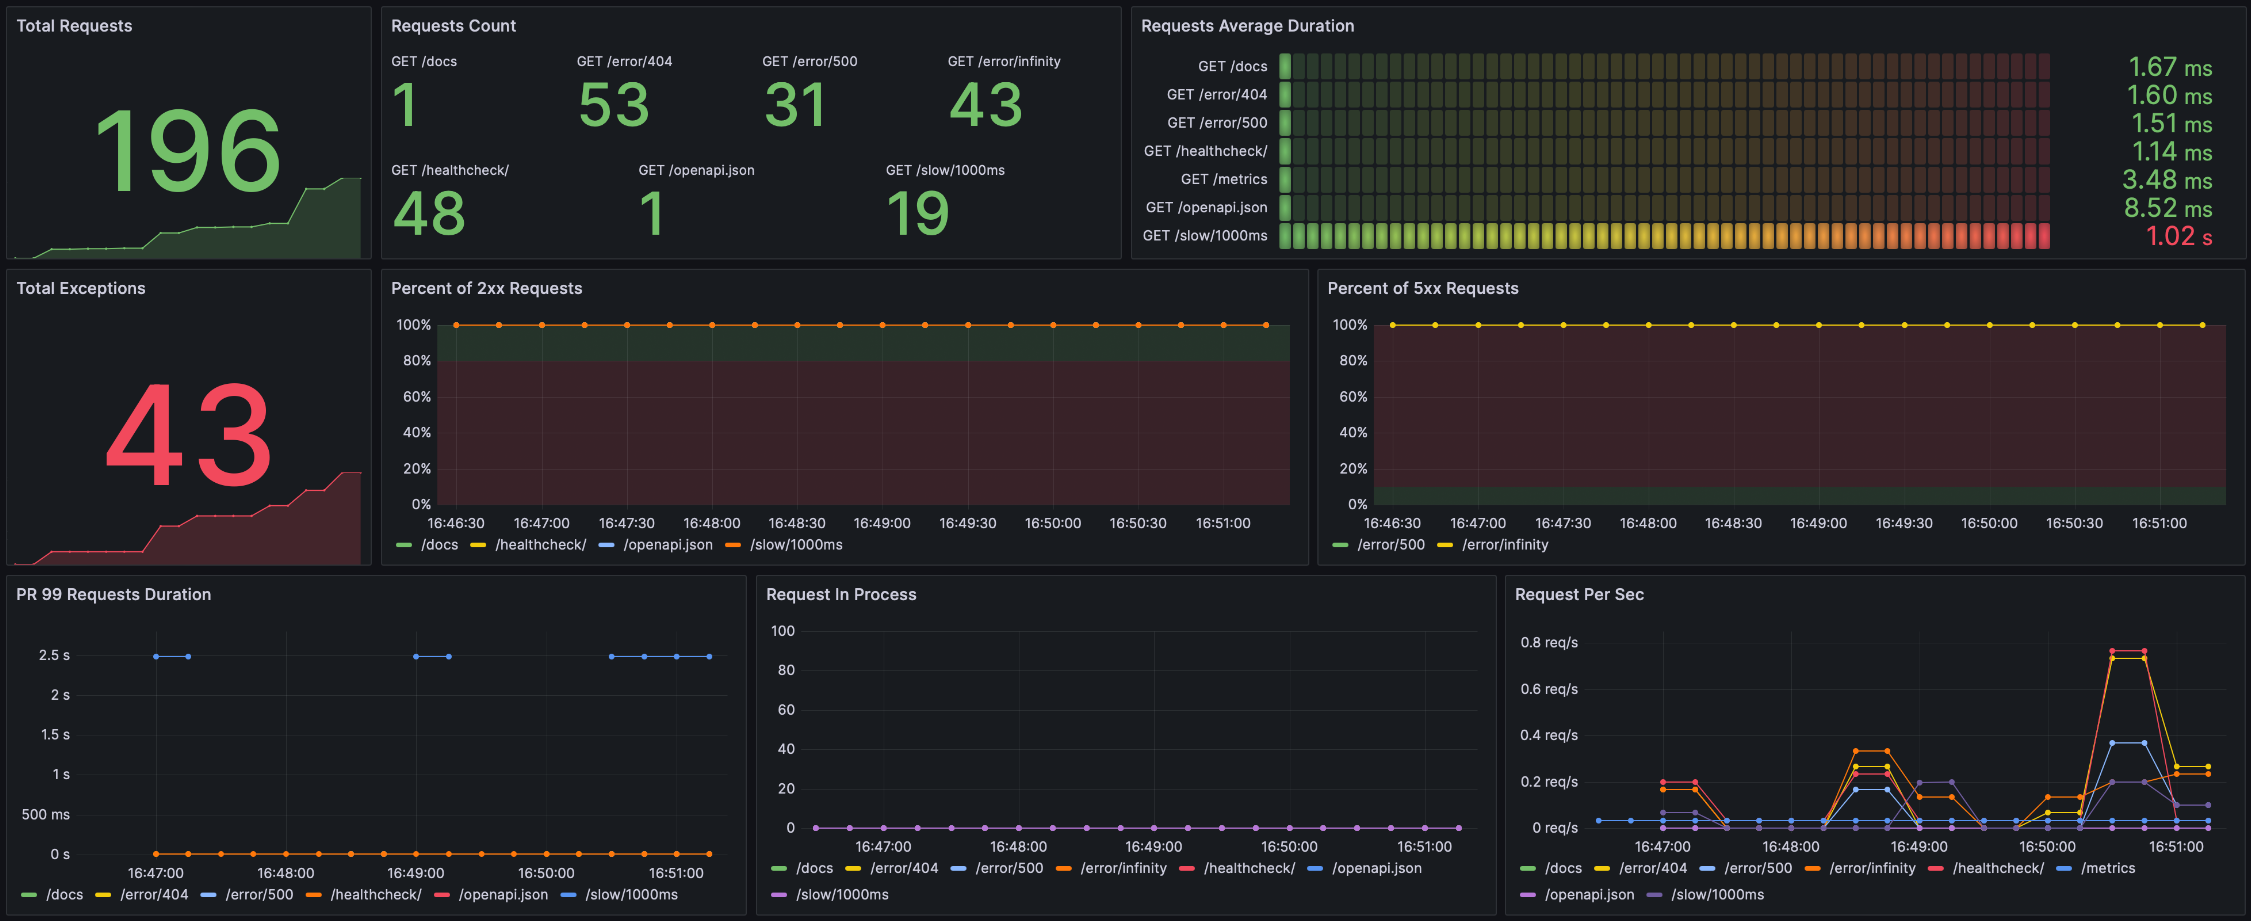Click the GET /metrics row label in Average Duration

(1224, 179)
